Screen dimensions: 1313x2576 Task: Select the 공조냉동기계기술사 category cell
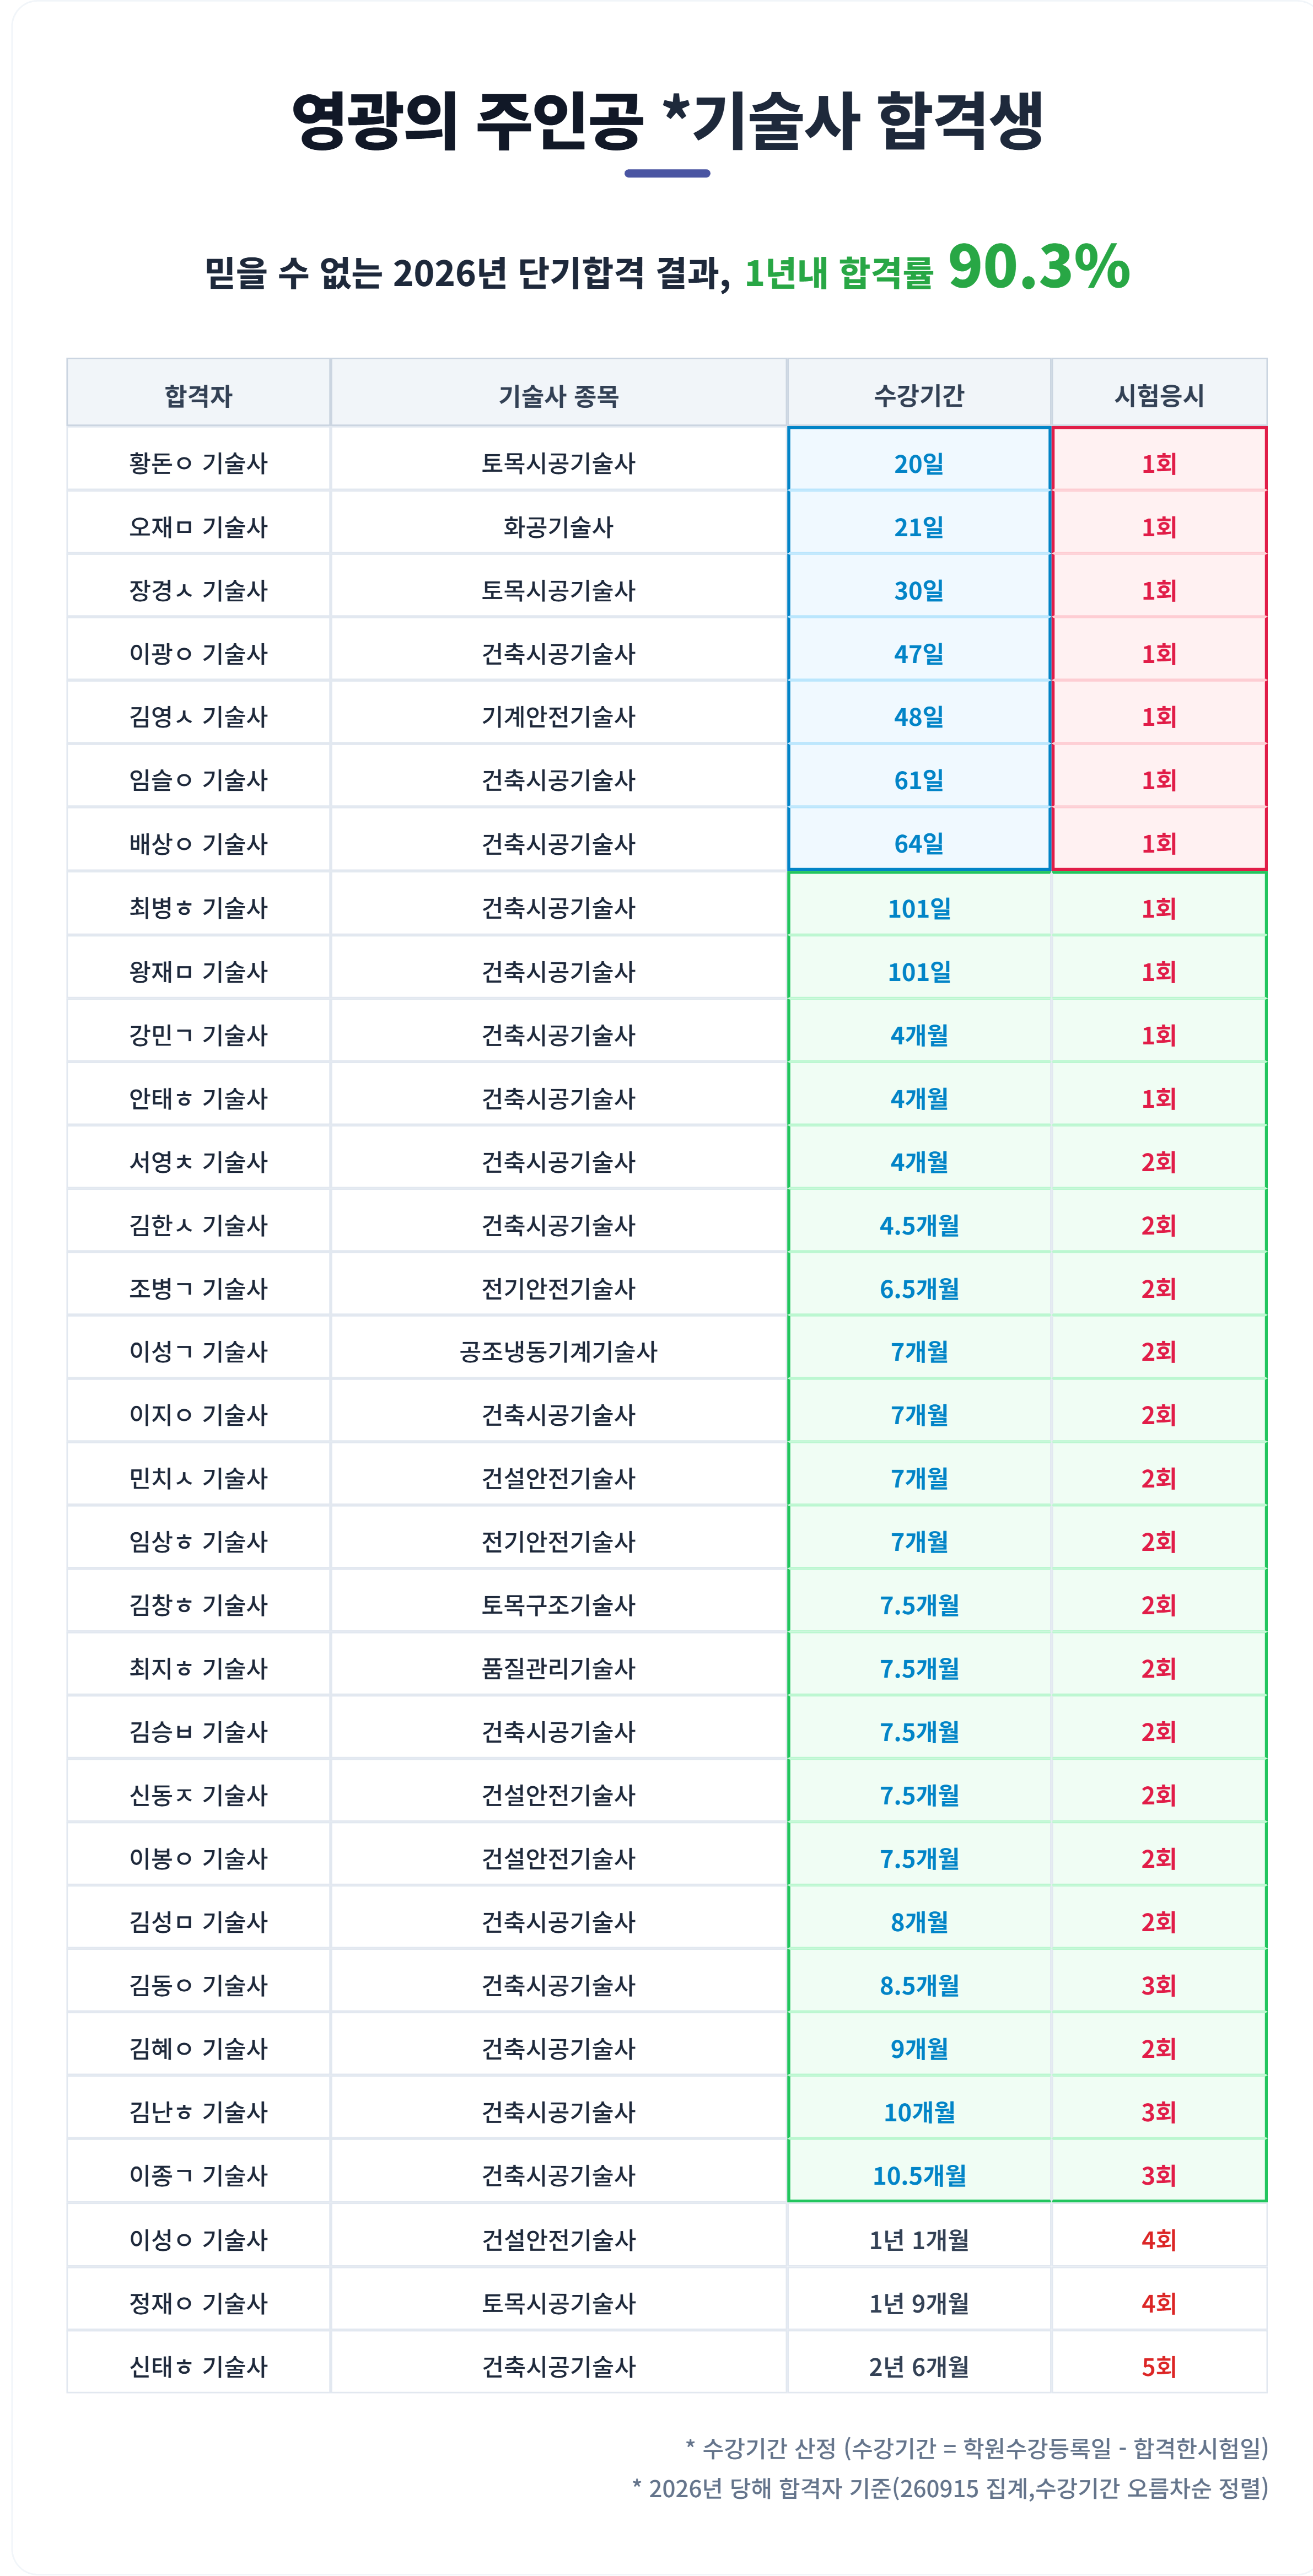[559, 1351]
